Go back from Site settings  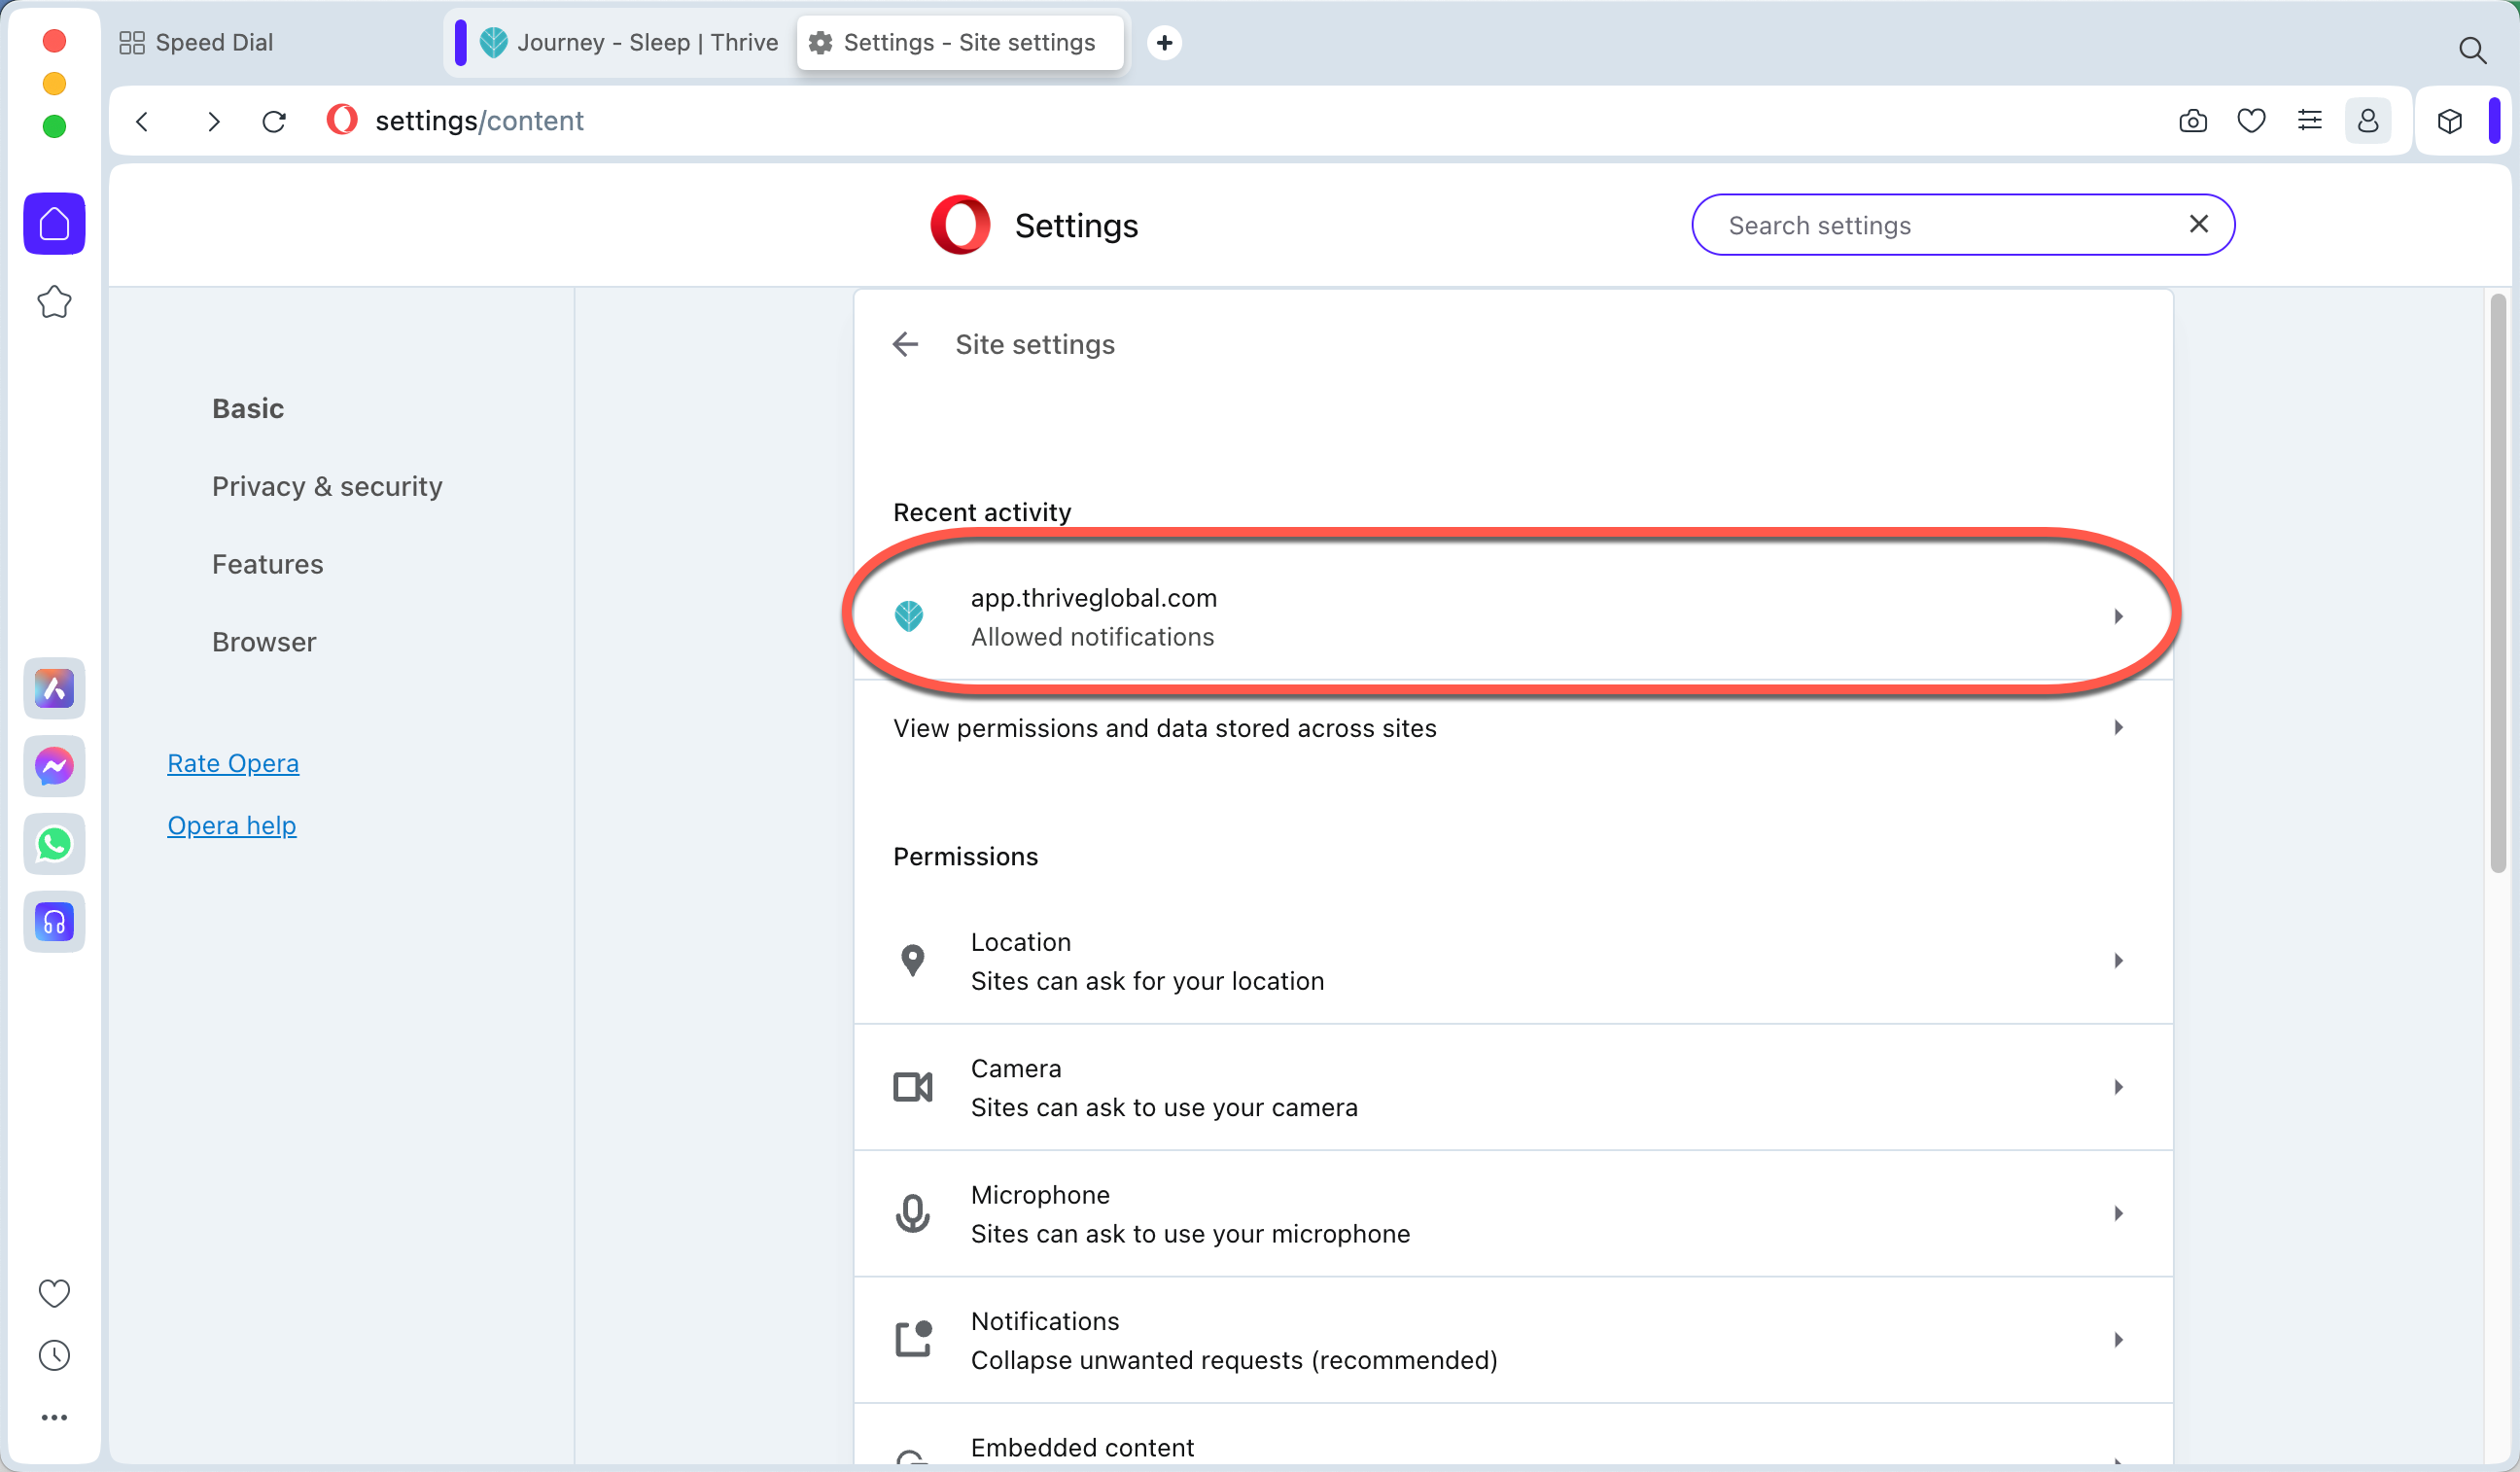pos(905,344)
